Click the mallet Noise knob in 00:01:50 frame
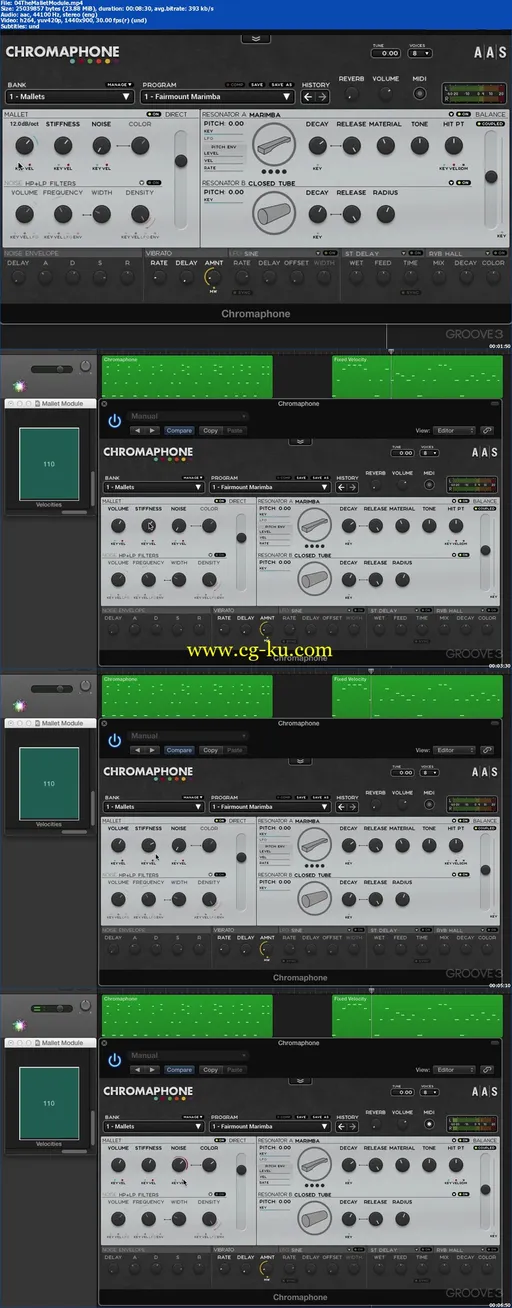 pos(101,146)
